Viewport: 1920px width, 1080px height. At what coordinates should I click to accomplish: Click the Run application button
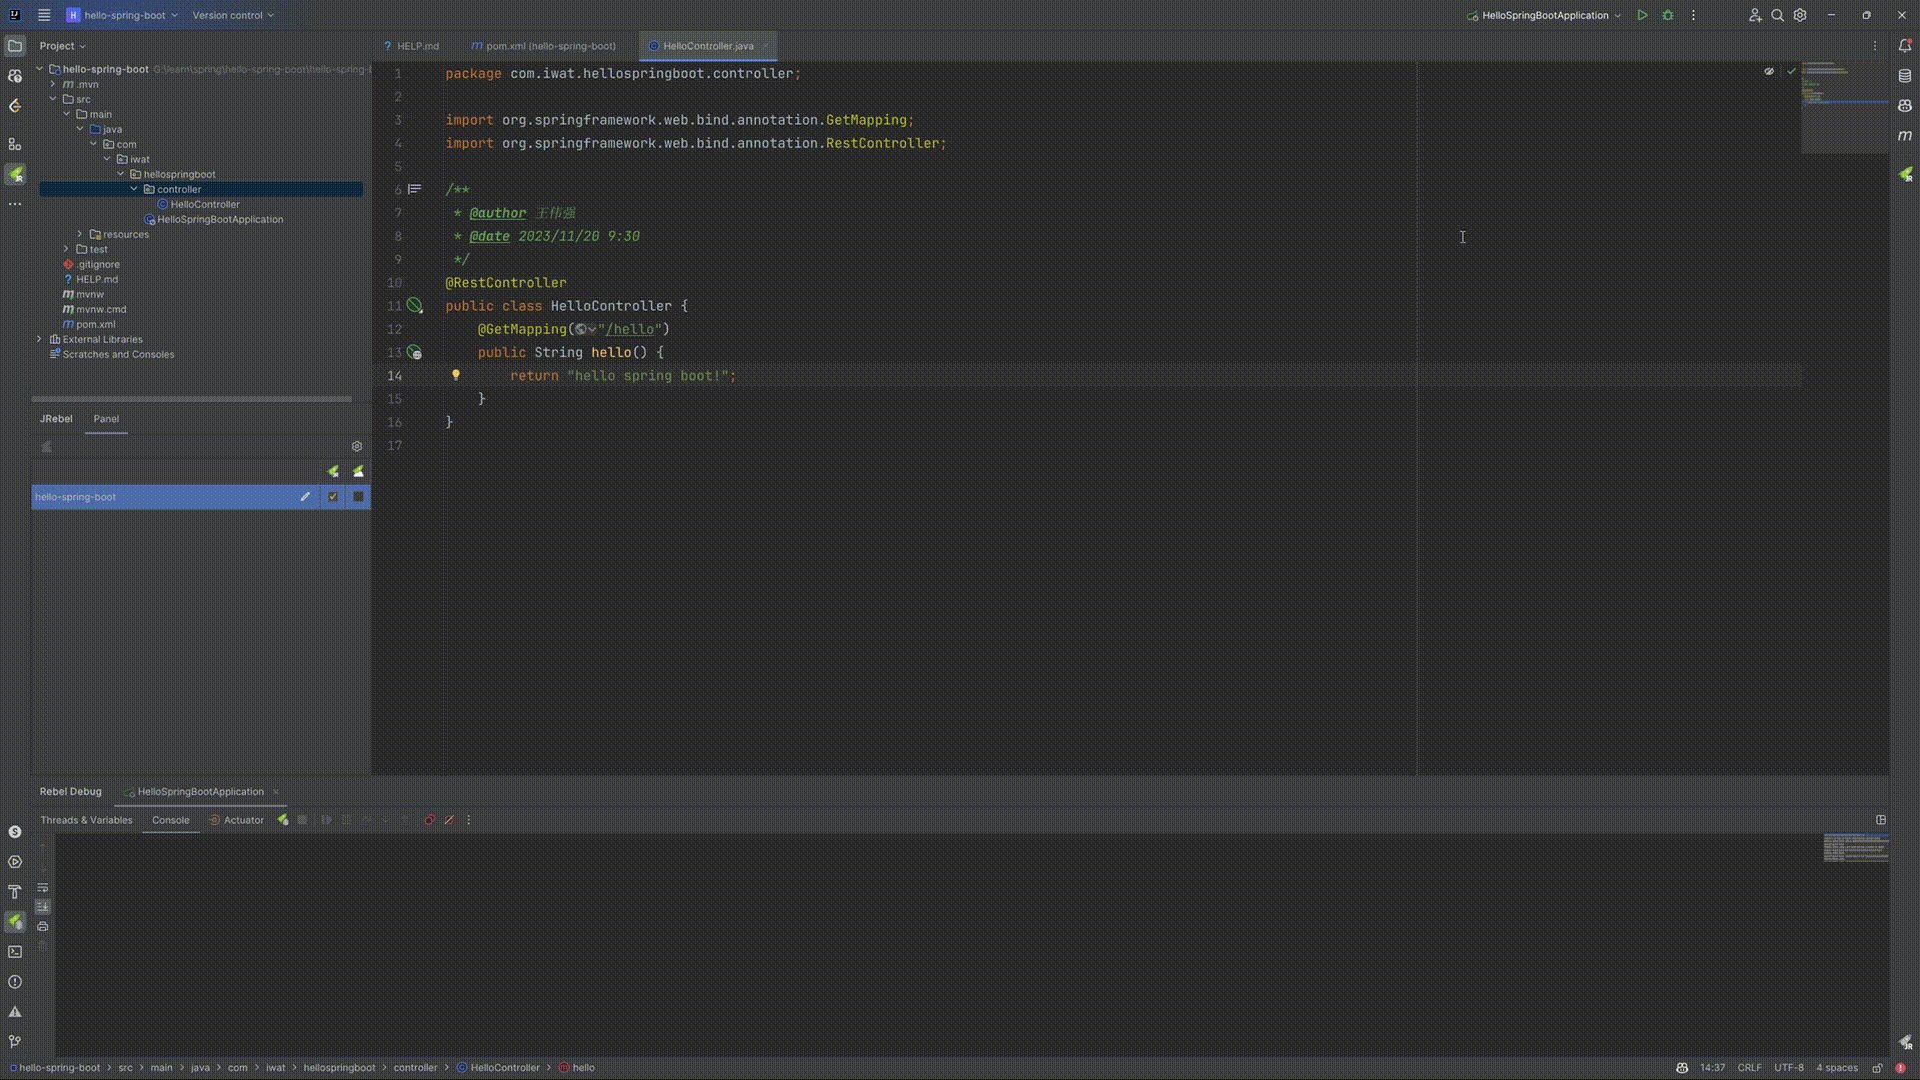tap(1640, 15)
